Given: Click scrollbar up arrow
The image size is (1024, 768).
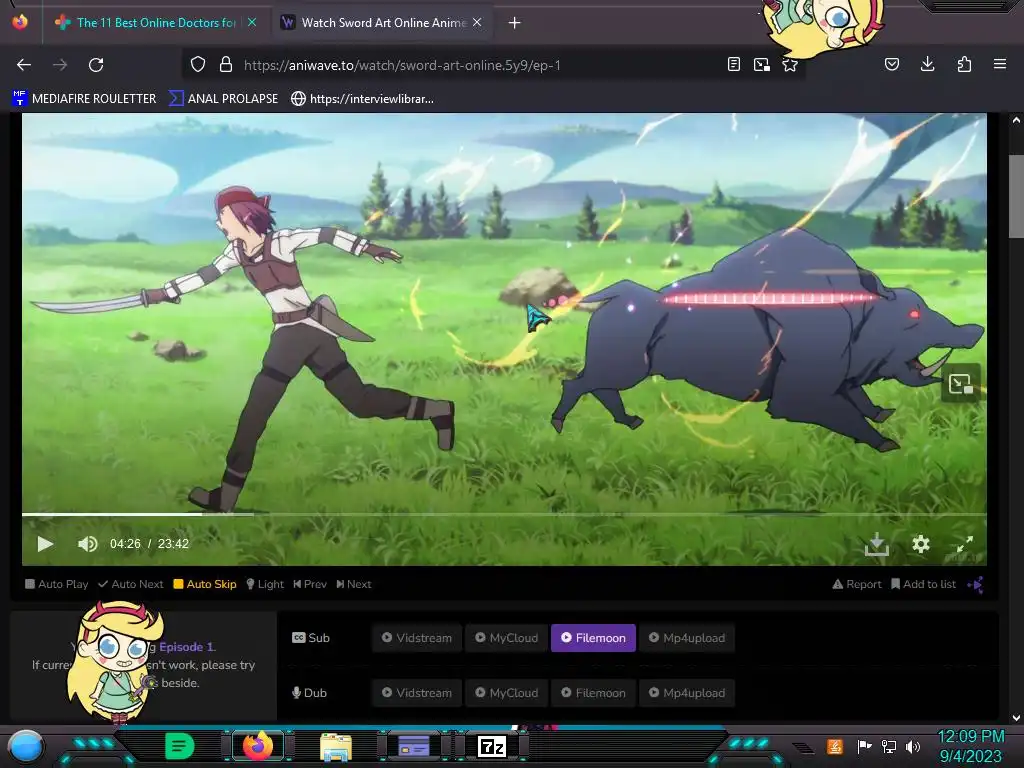Looking at the screenshot, I should click(1016, 120).
